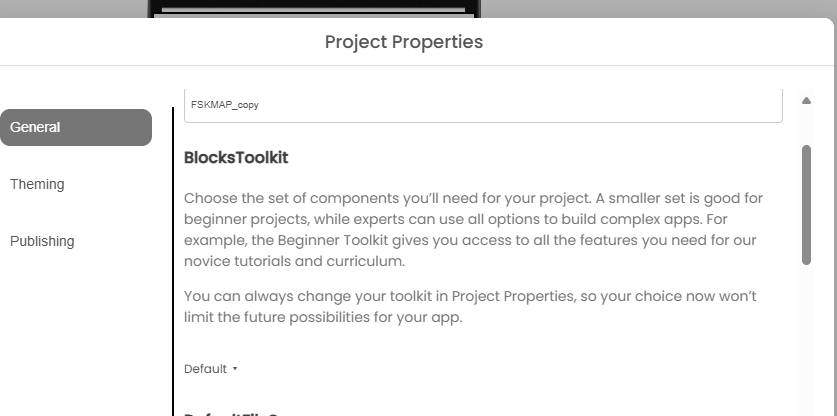Click the Project Properties dialog title
The width and height of the screenshot is (837, 416).
[x=404, y=42]
